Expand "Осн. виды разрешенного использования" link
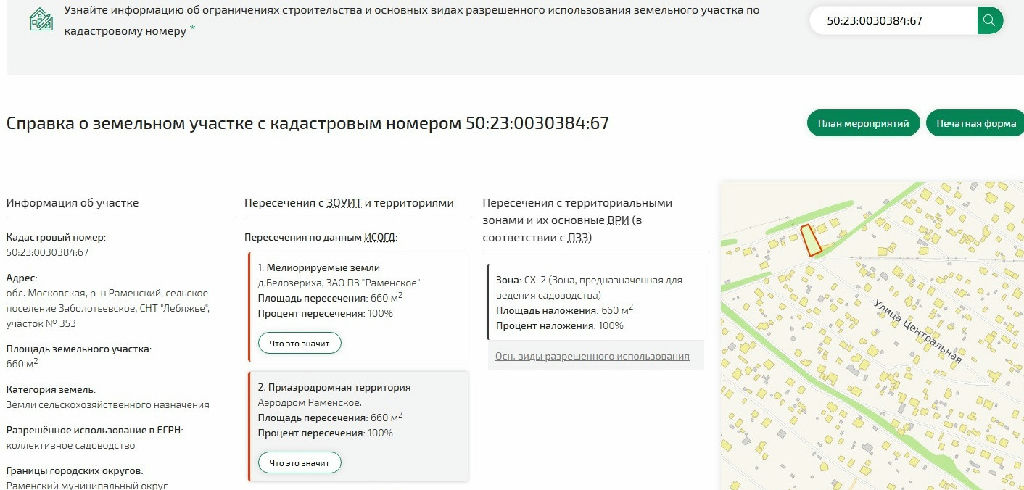Viewport: 1024px width, 490px height. pos(592,356)
